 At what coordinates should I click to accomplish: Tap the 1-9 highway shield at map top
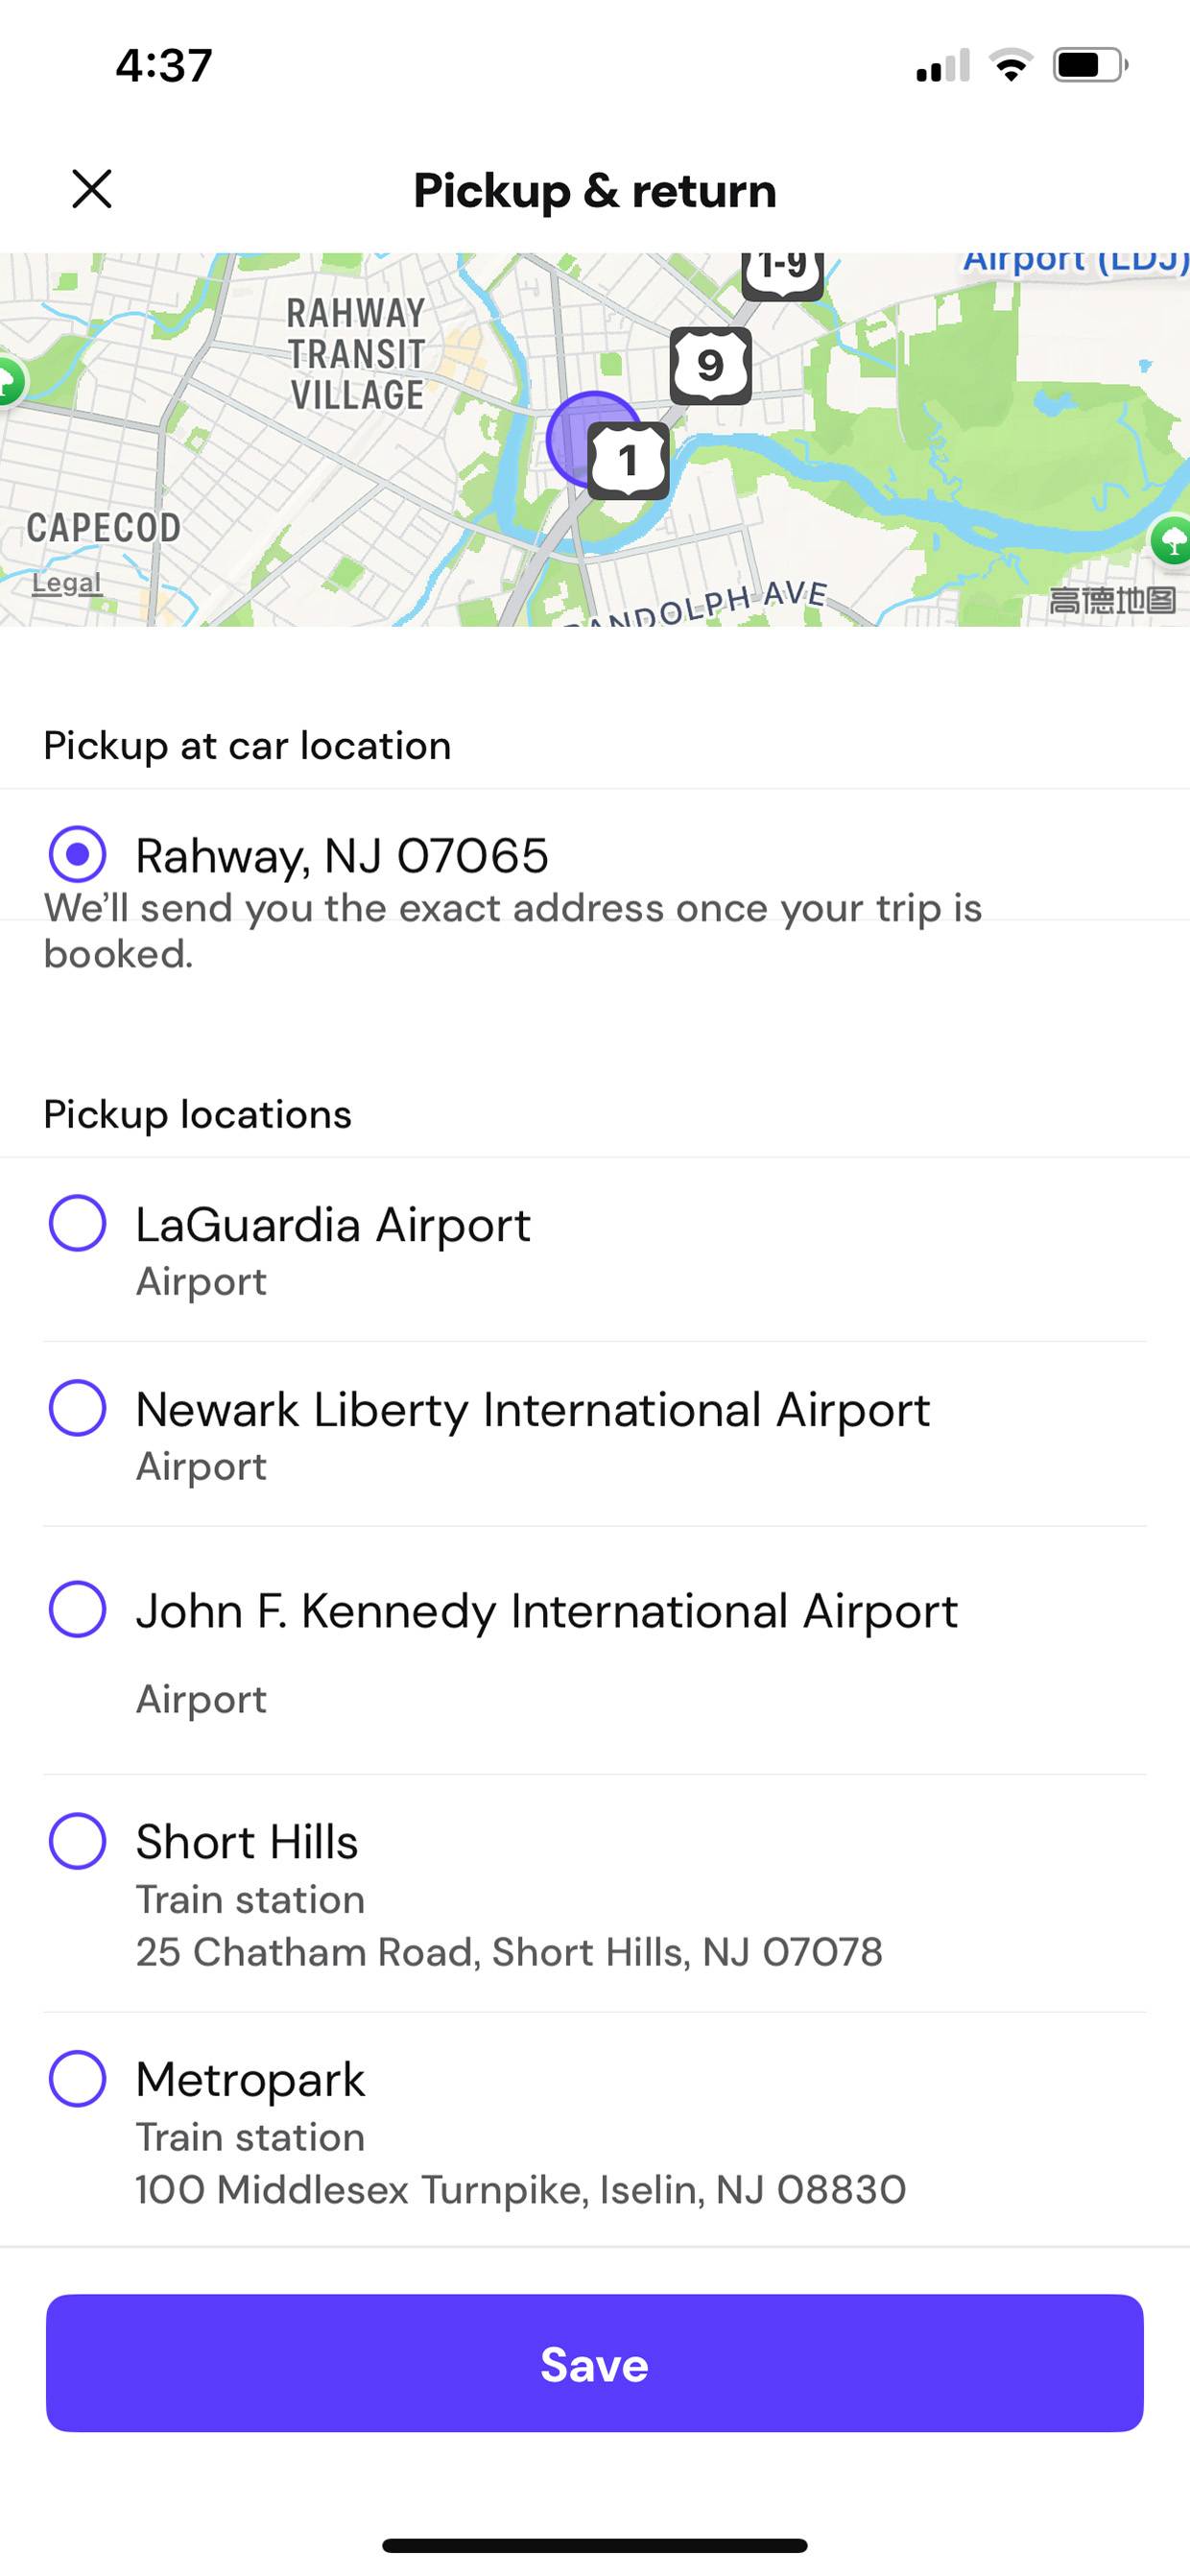tap(783, 274)
